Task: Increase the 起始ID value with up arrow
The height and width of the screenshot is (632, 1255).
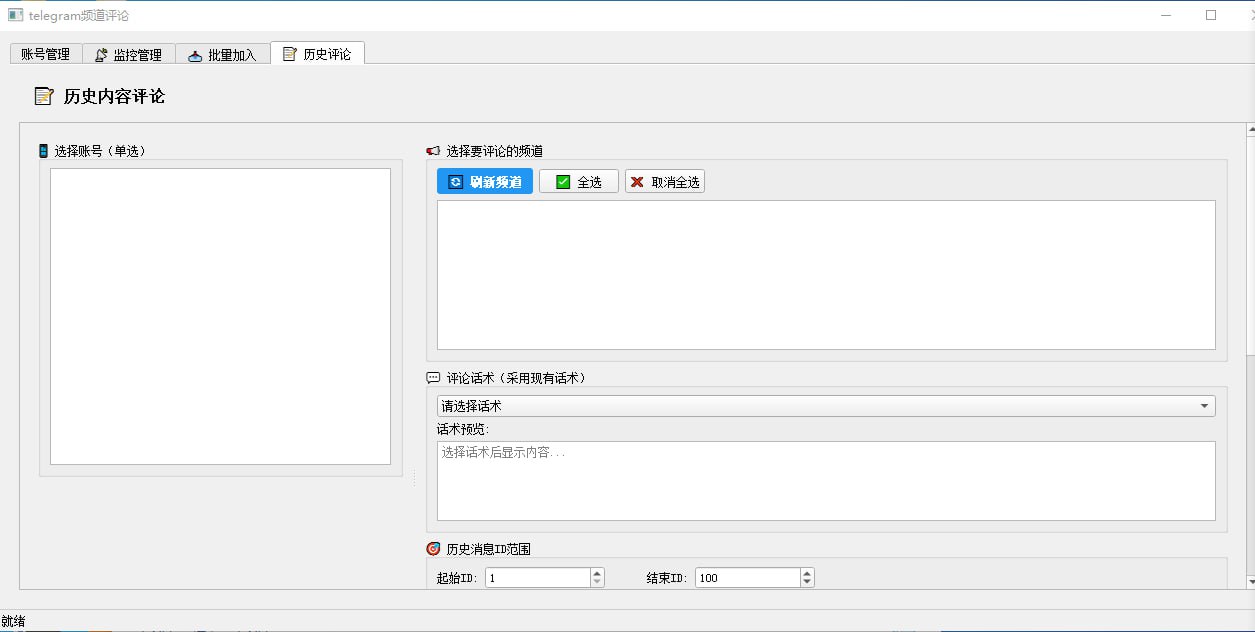Action: coord(597,573)
